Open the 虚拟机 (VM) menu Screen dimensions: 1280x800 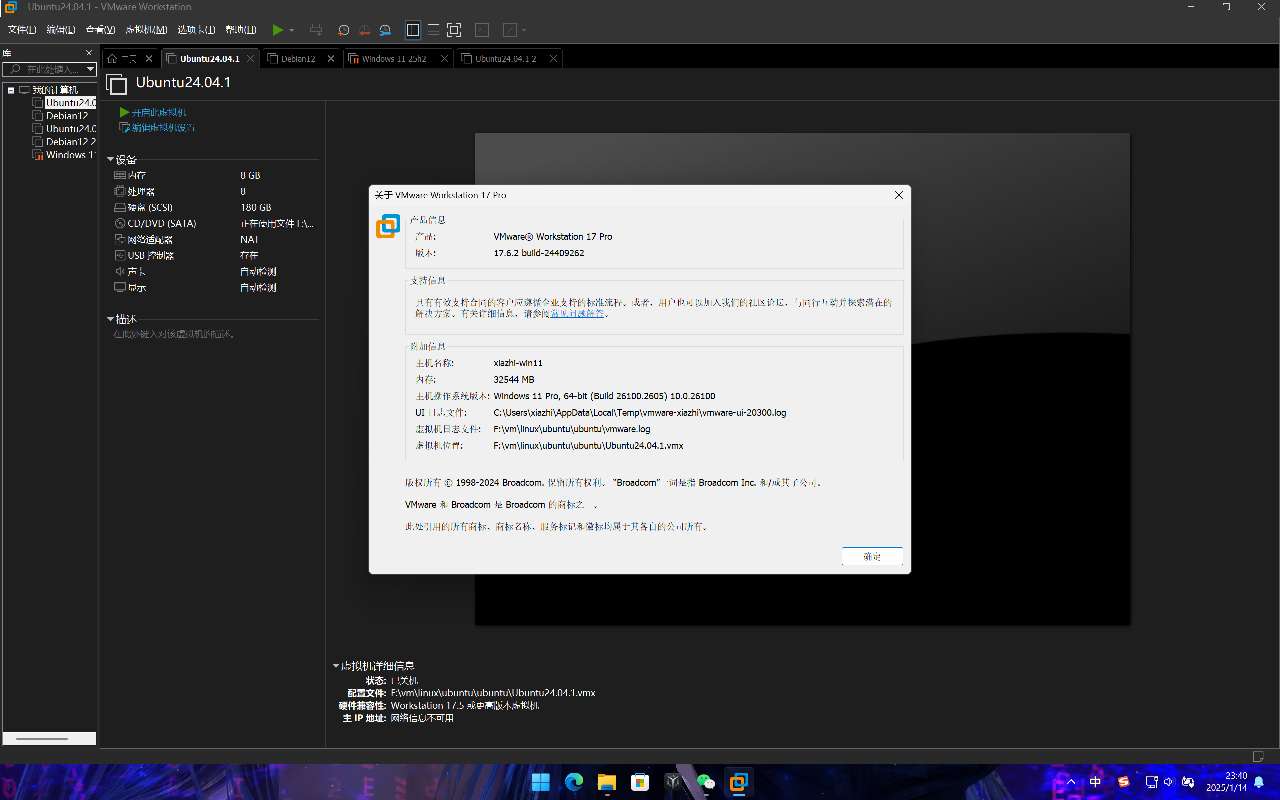pos(146,30)
